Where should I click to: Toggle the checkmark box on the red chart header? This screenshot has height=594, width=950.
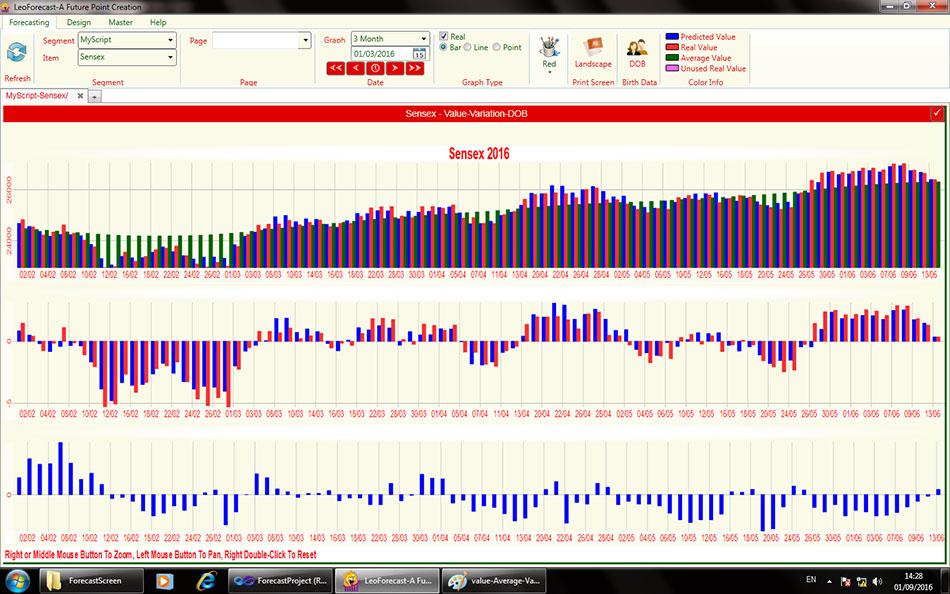(x=937, y=113)
